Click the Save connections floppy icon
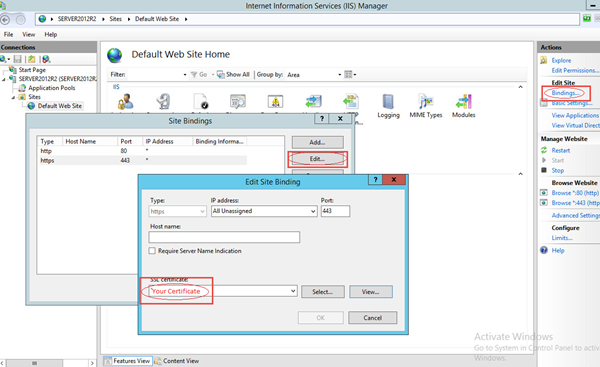This screenshot has width=600, height=367. click(18, 59)
